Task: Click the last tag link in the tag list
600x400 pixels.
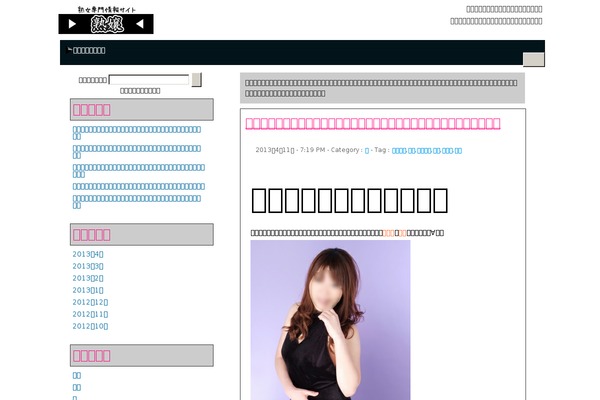Action: [458, 151]
